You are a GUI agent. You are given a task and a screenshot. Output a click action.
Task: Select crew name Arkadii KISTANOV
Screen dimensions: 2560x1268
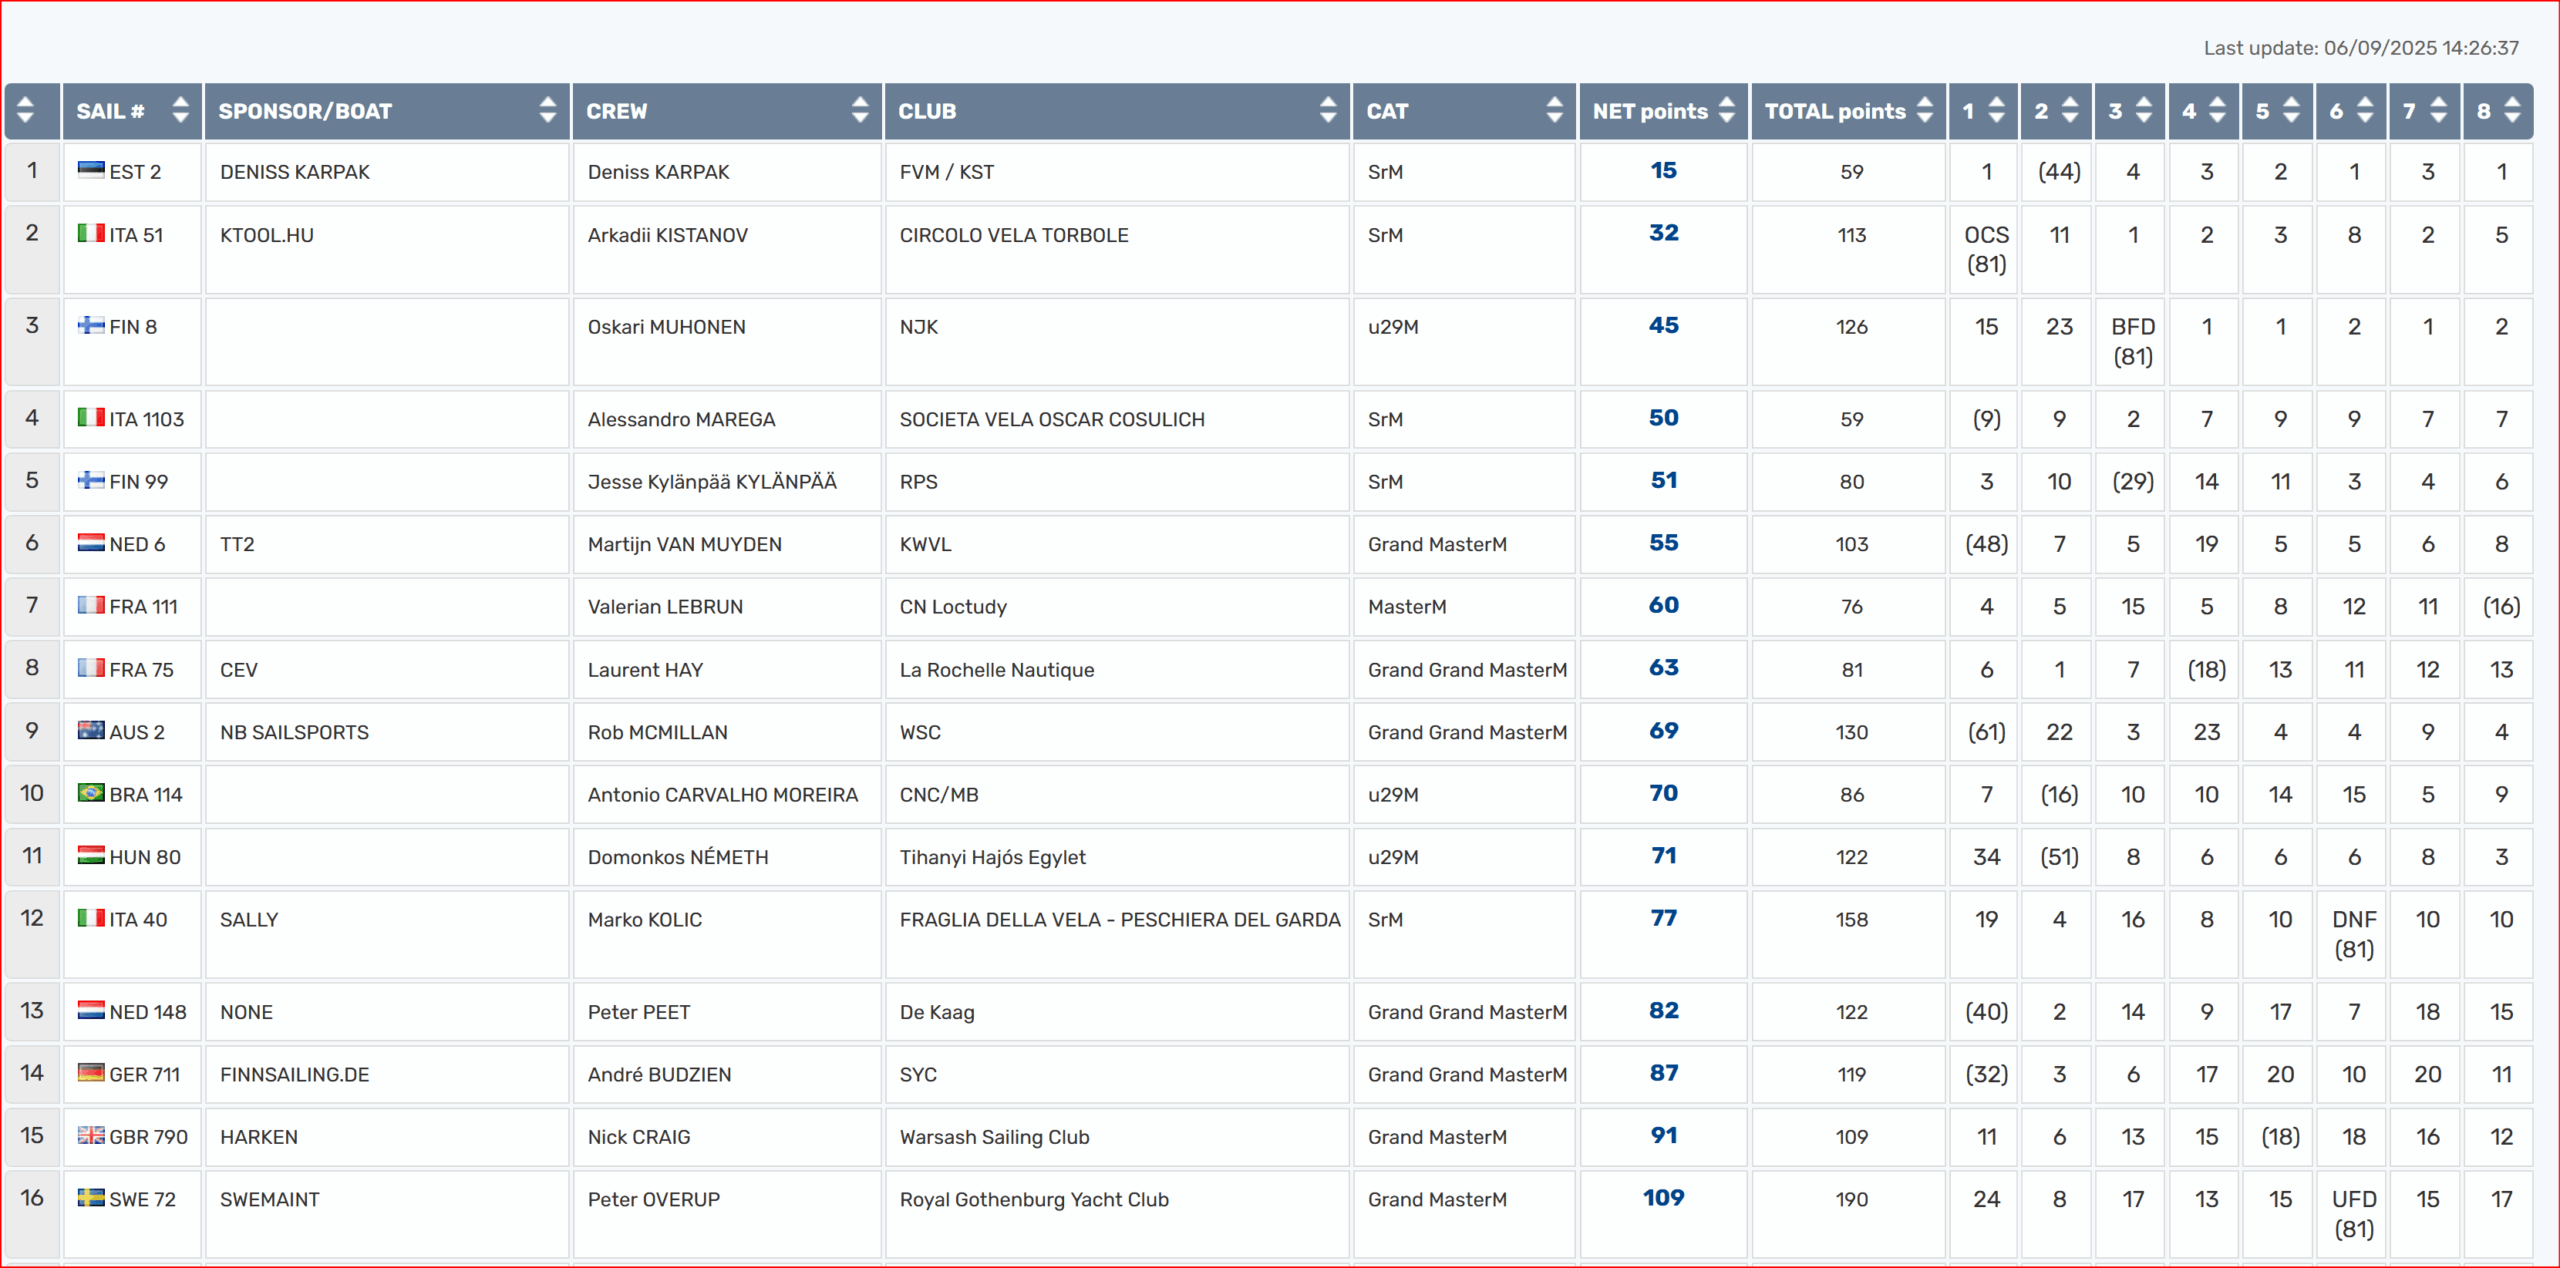[667, 235]
